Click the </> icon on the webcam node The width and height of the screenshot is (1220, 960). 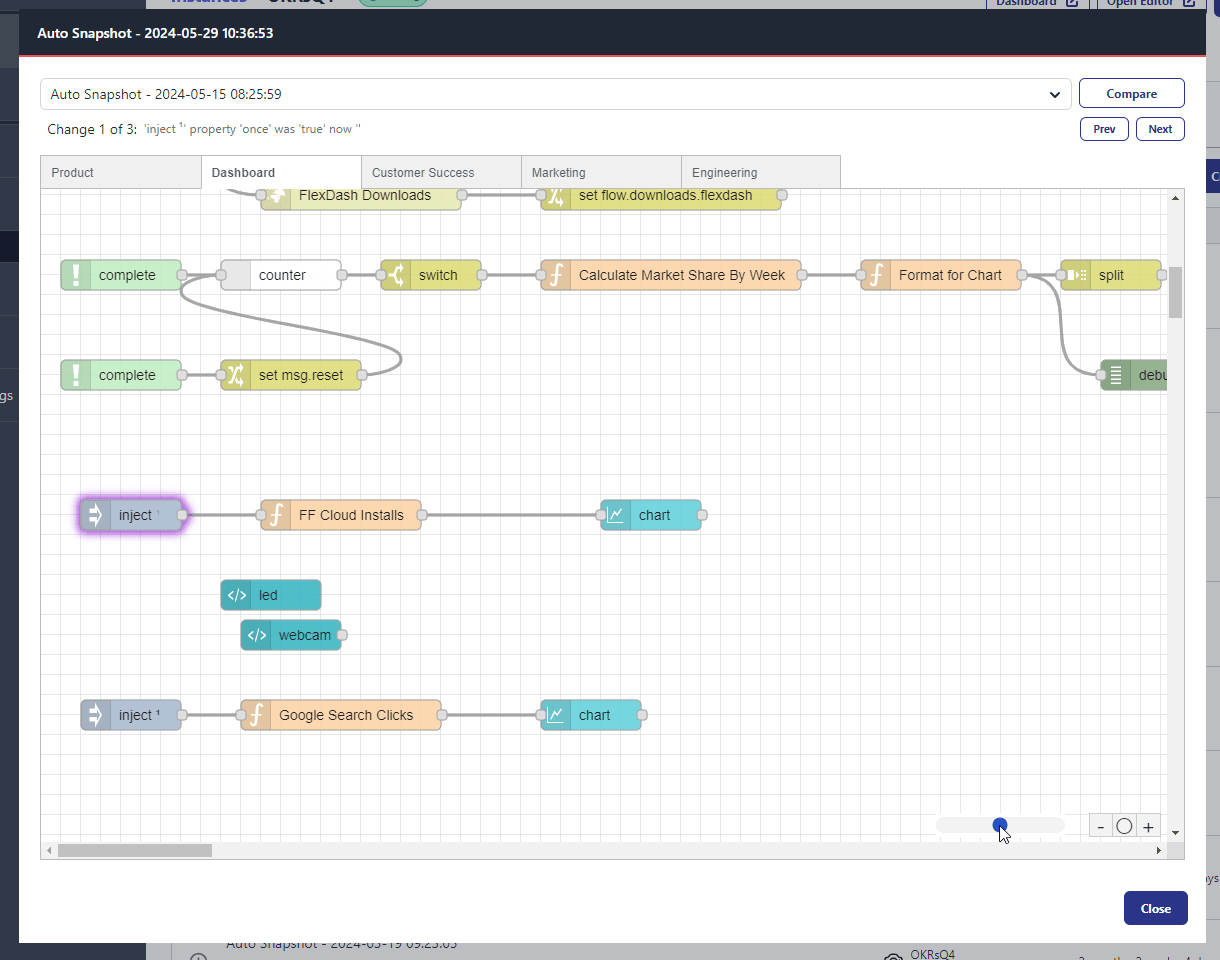pos(256,634)
